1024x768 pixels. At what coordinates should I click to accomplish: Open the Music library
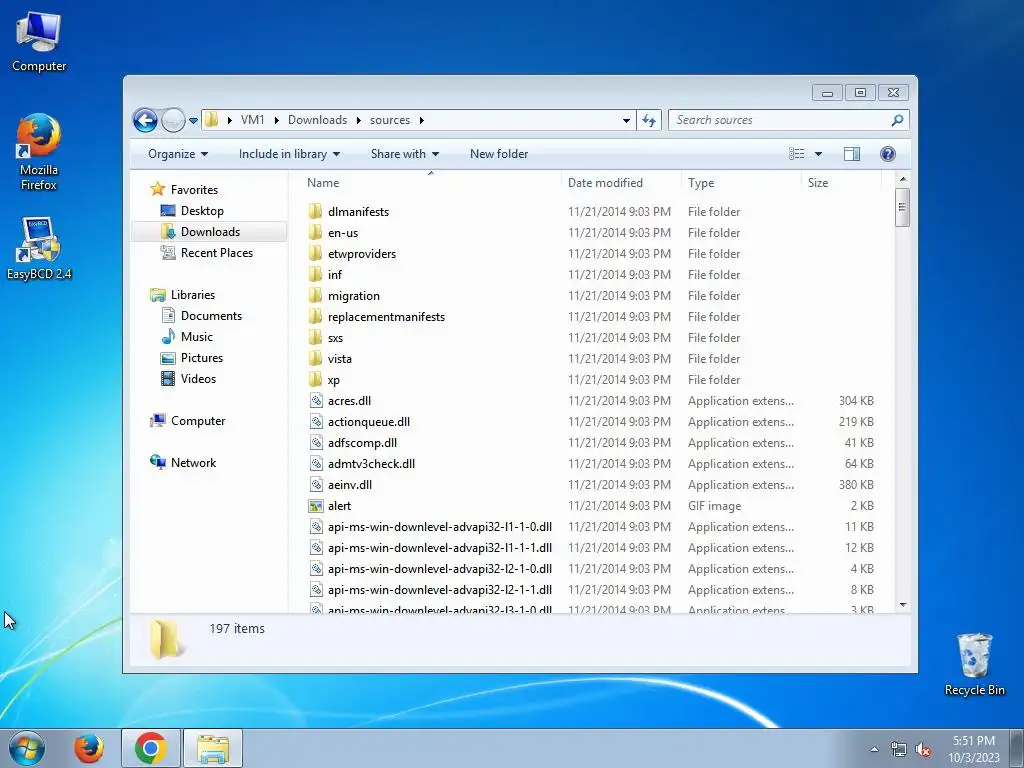(197, 337)
